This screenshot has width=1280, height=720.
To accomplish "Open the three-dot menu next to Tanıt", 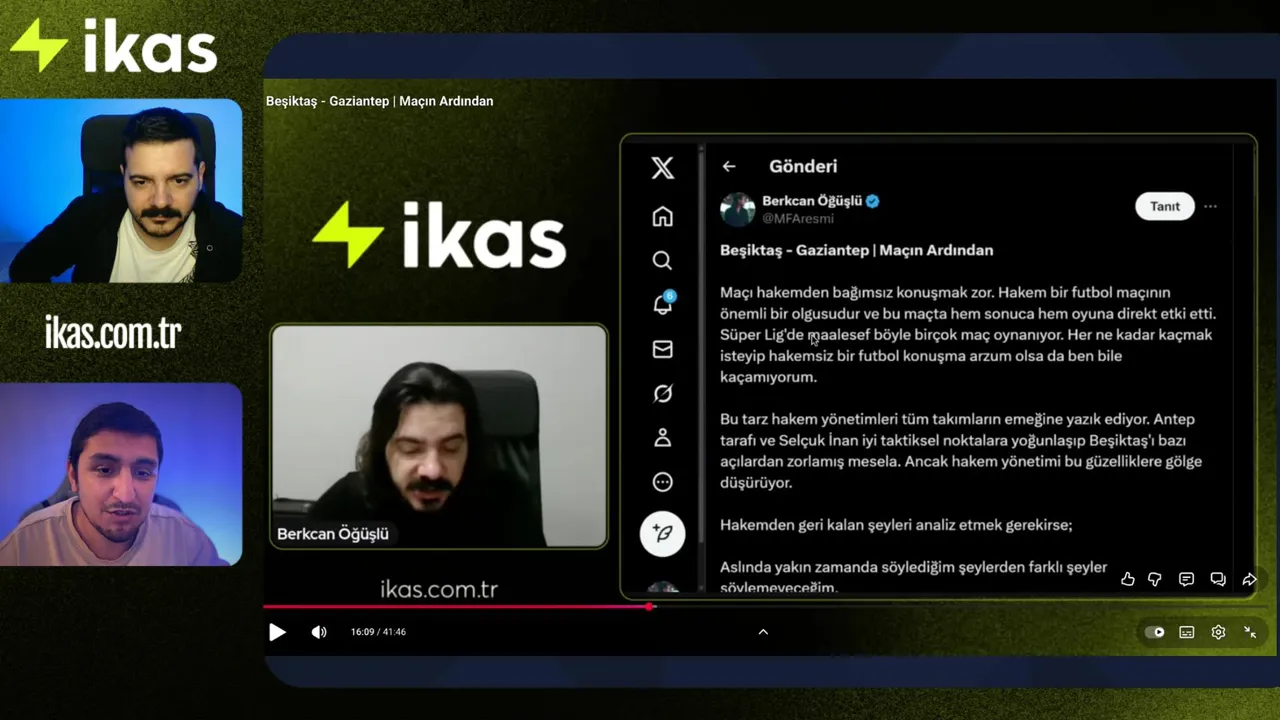I will tap(1210, 206).
